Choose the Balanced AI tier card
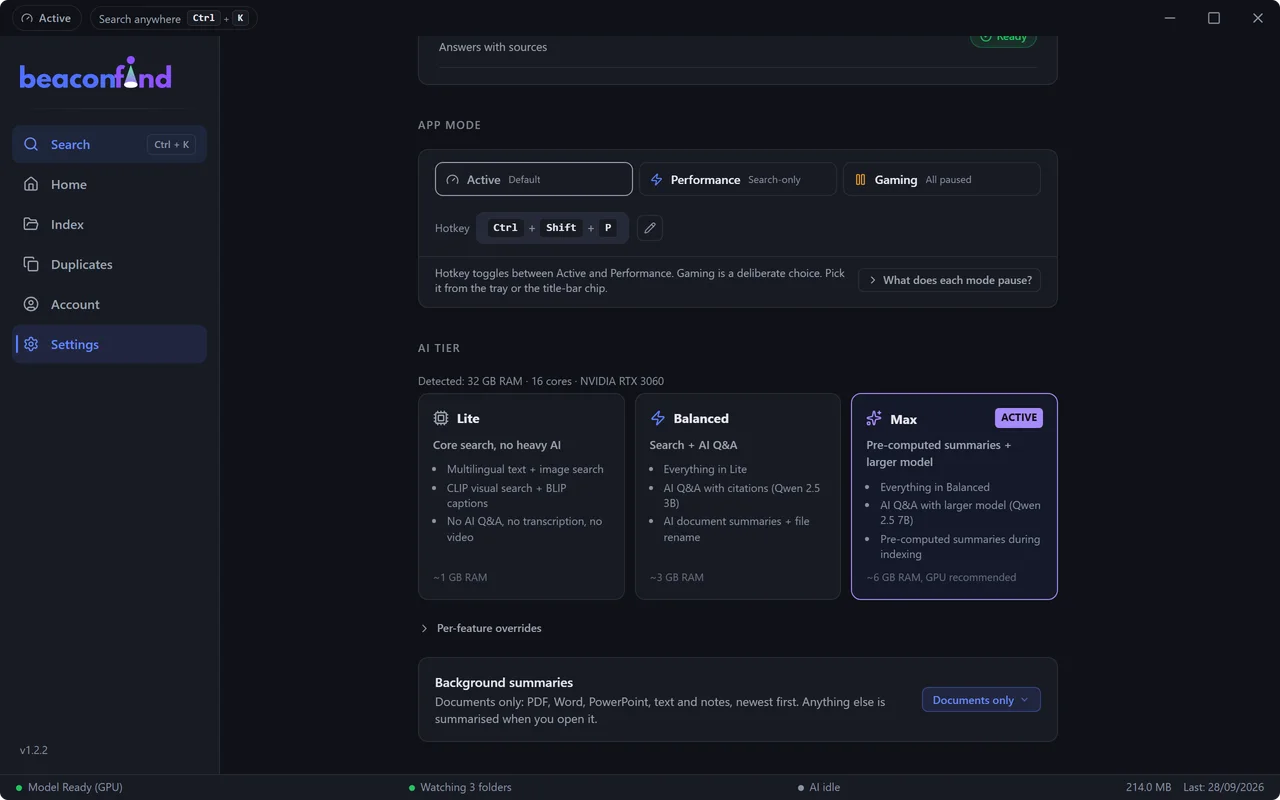The image size is (1280, 800). point(738,497)
